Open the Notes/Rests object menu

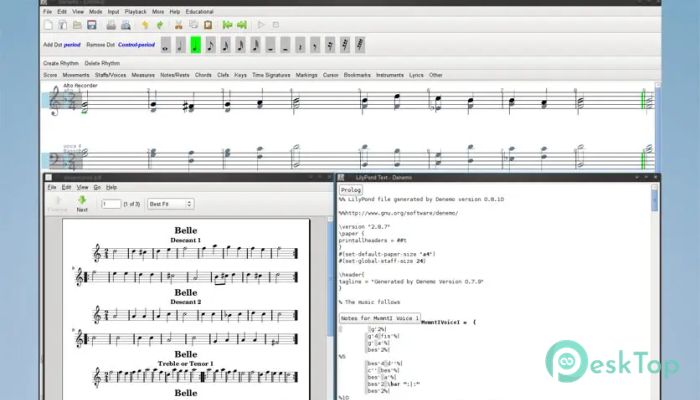coord(175,75)
